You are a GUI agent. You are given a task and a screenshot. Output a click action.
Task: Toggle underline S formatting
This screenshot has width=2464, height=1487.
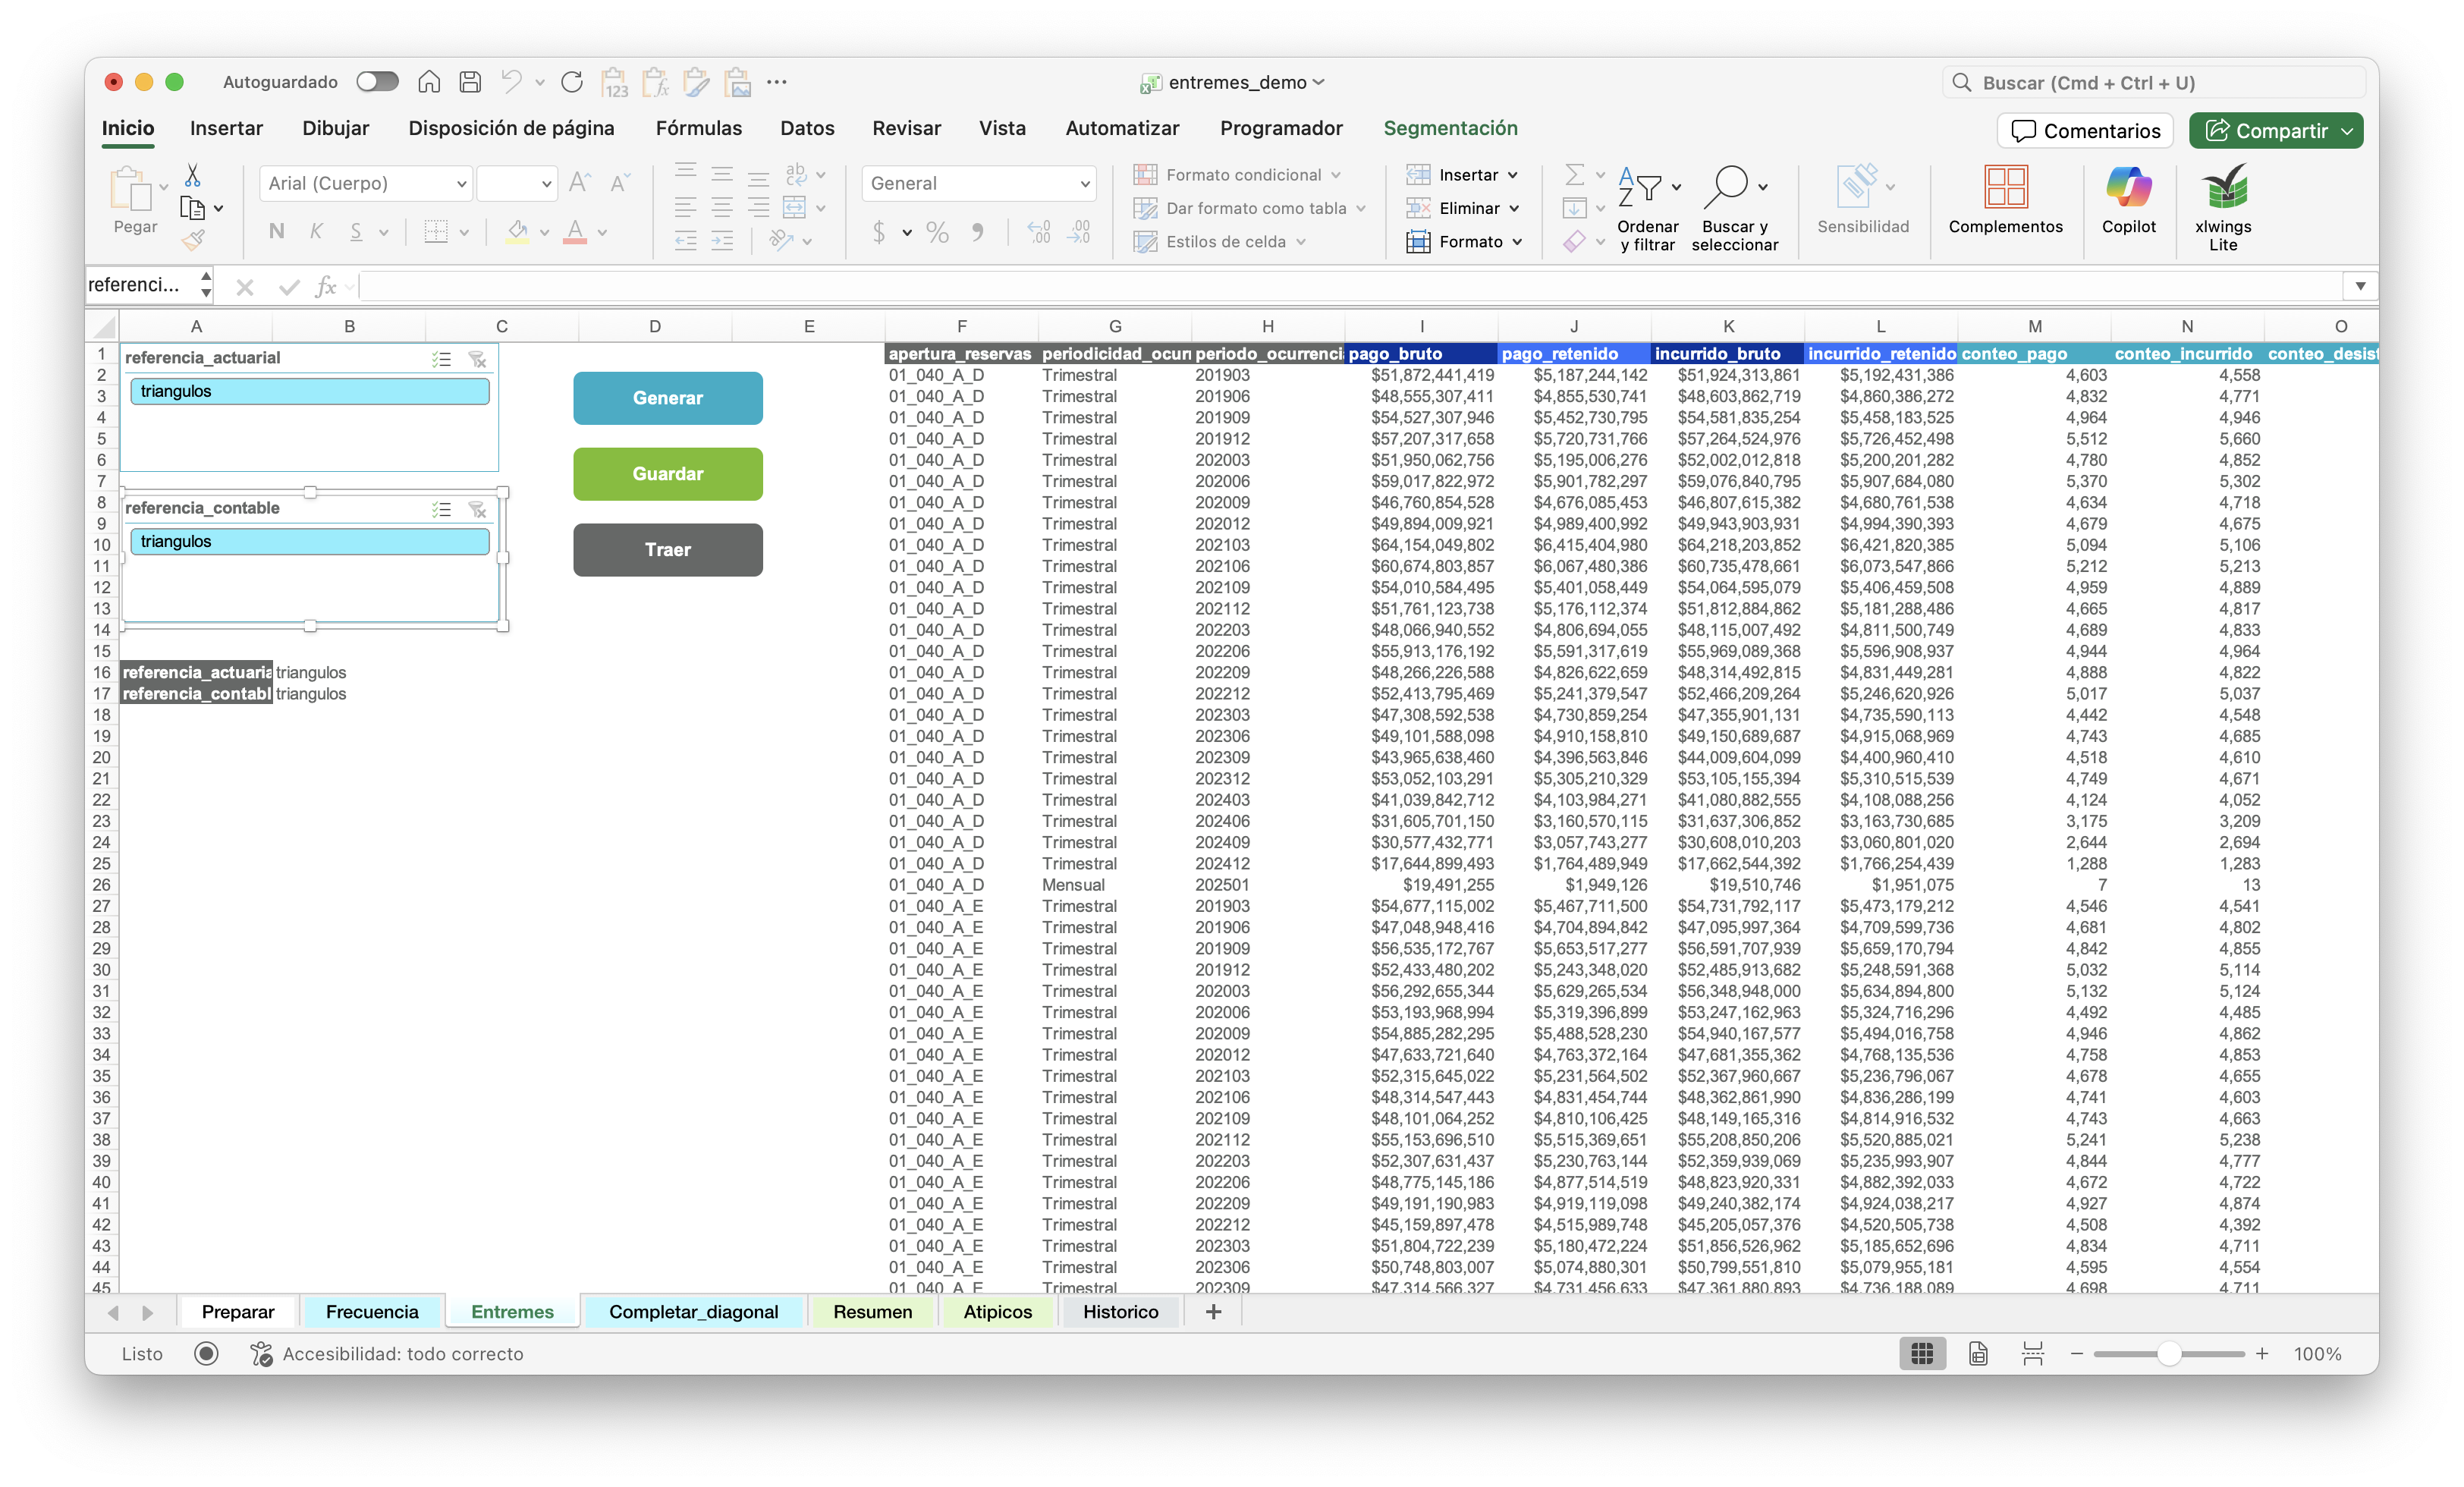356,232
